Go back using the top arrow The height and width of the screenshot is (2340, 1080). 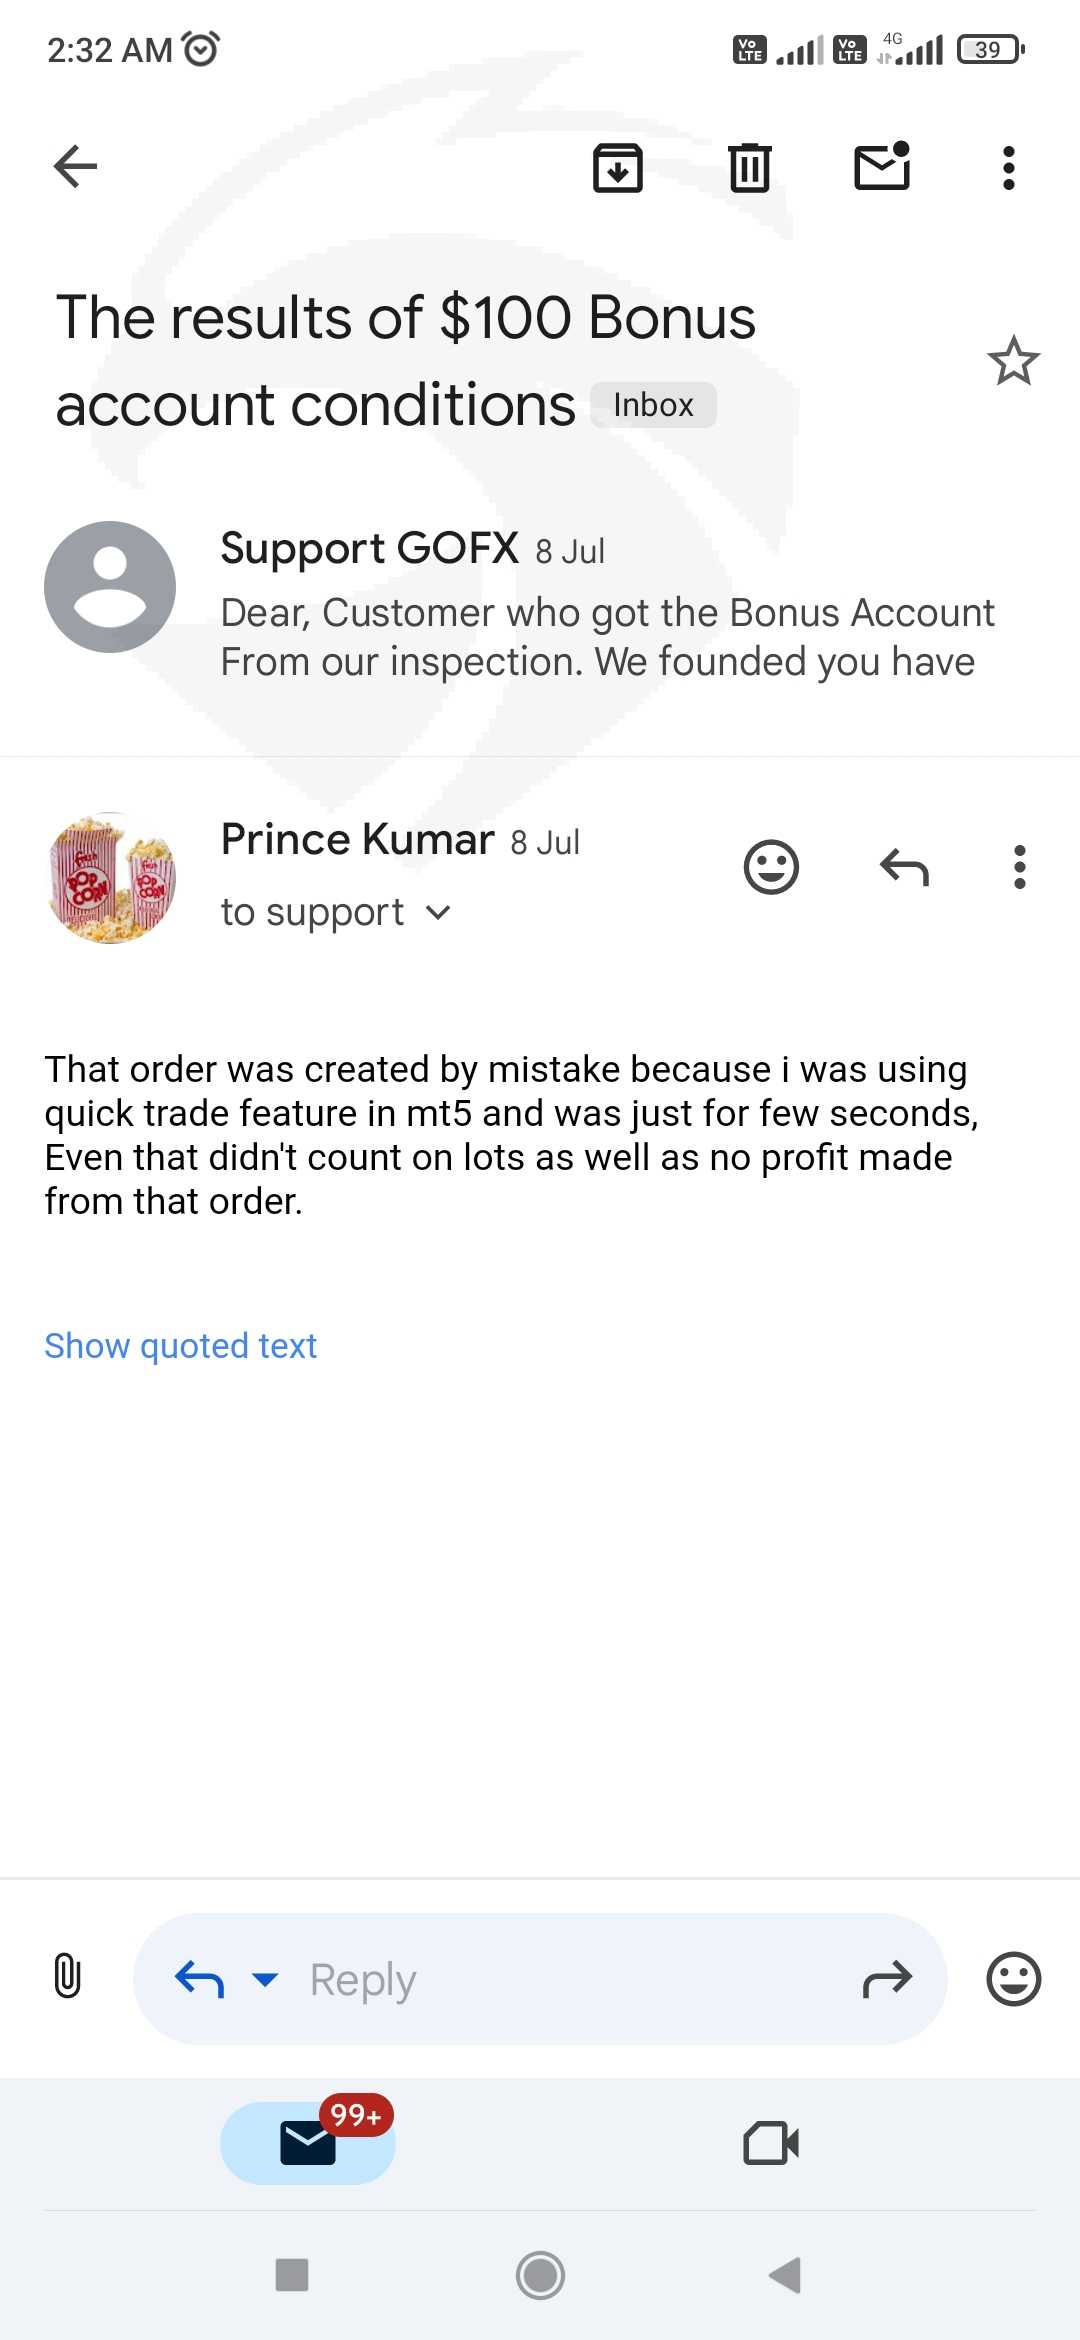[x=76, y=166]
